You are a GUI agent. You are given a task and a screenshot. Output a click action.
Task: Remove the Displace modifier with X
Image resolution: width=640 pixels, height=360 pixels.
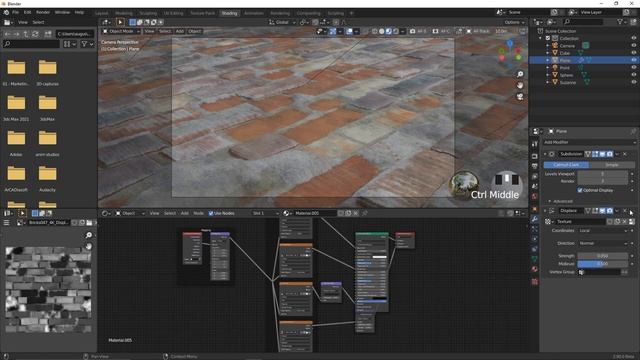624,211
